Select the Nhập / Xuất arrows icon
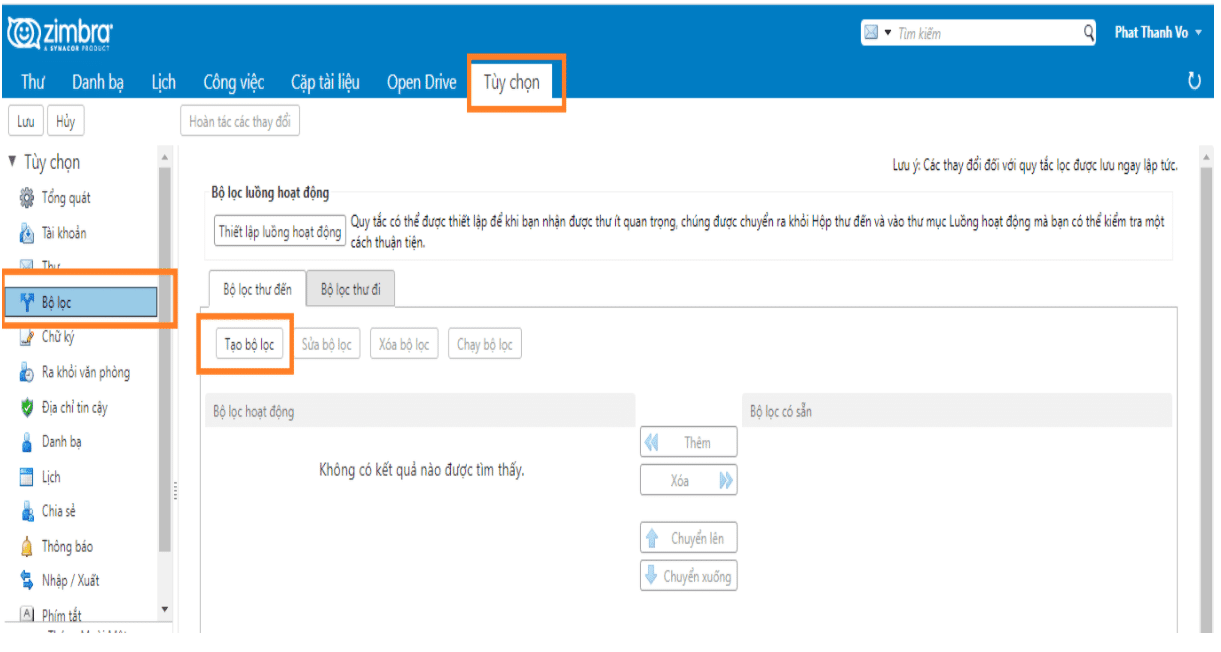This screenshot has width=1221, height=652. (x=27, y=580)
